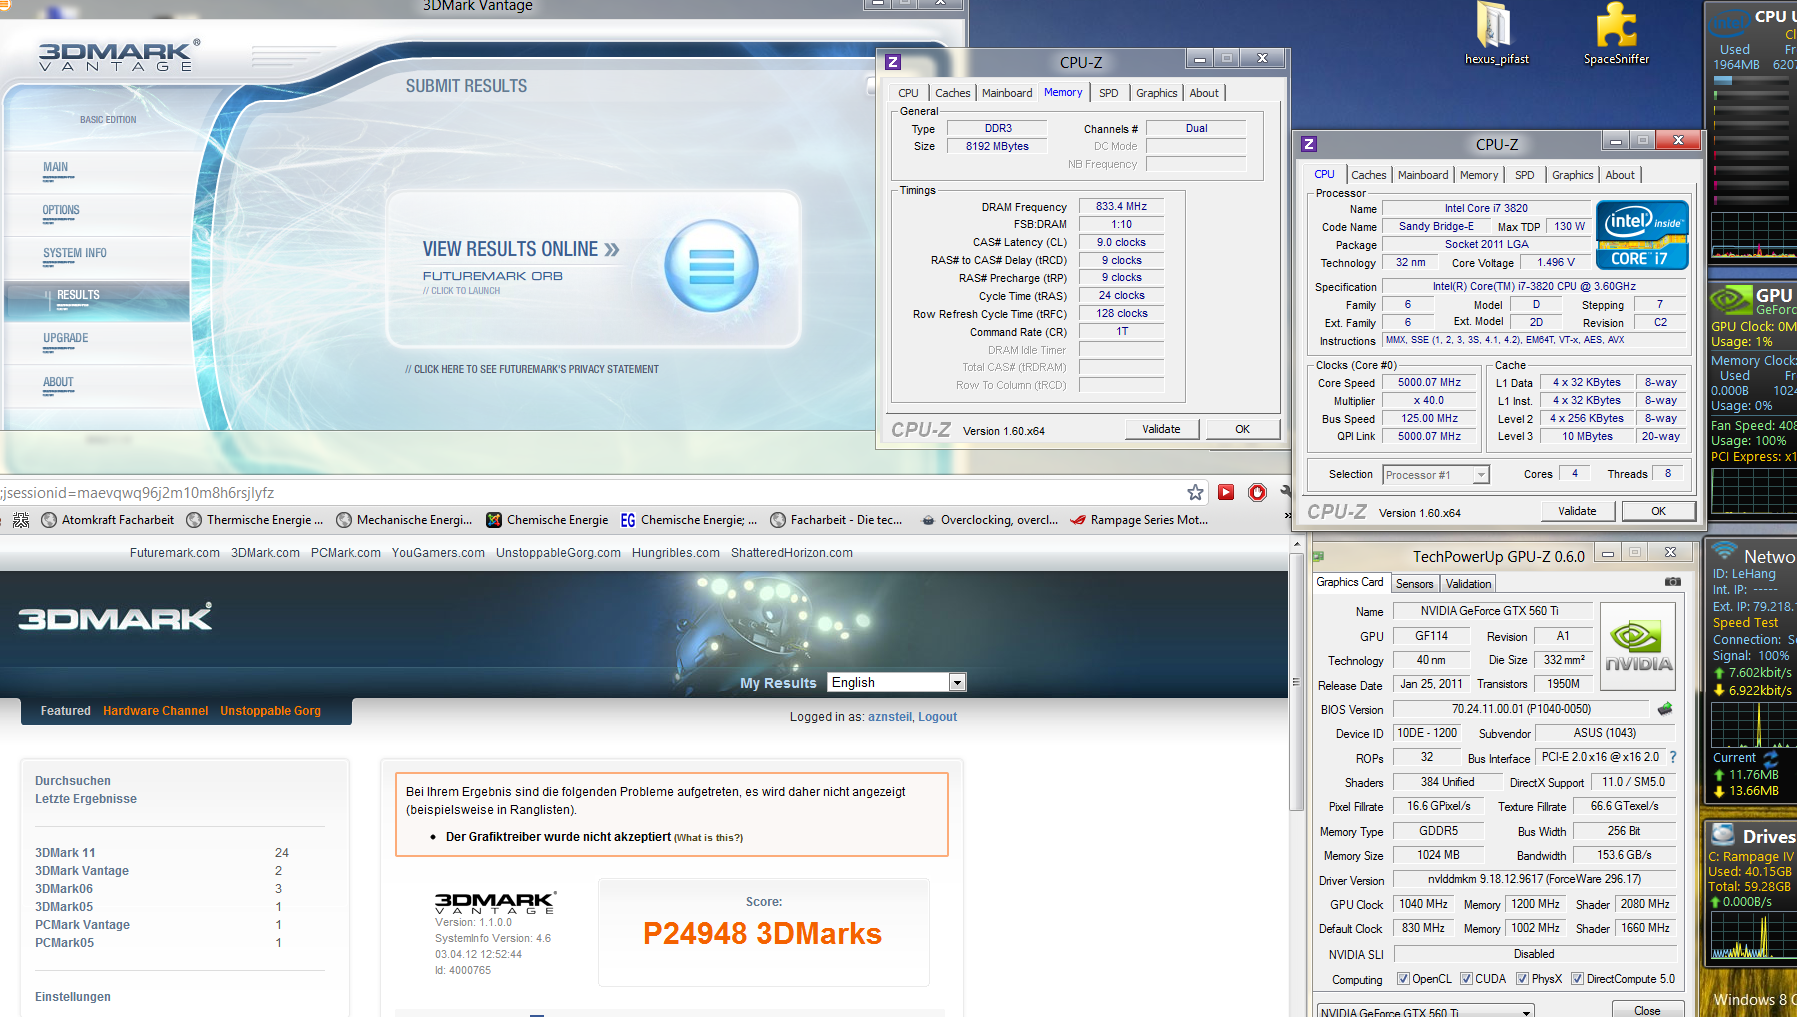Toggle the PhysX checkbox in GPU-Z
Image resolution: width=1797 pixels, height=1017 pixels.
click(x=1522, y=979)
